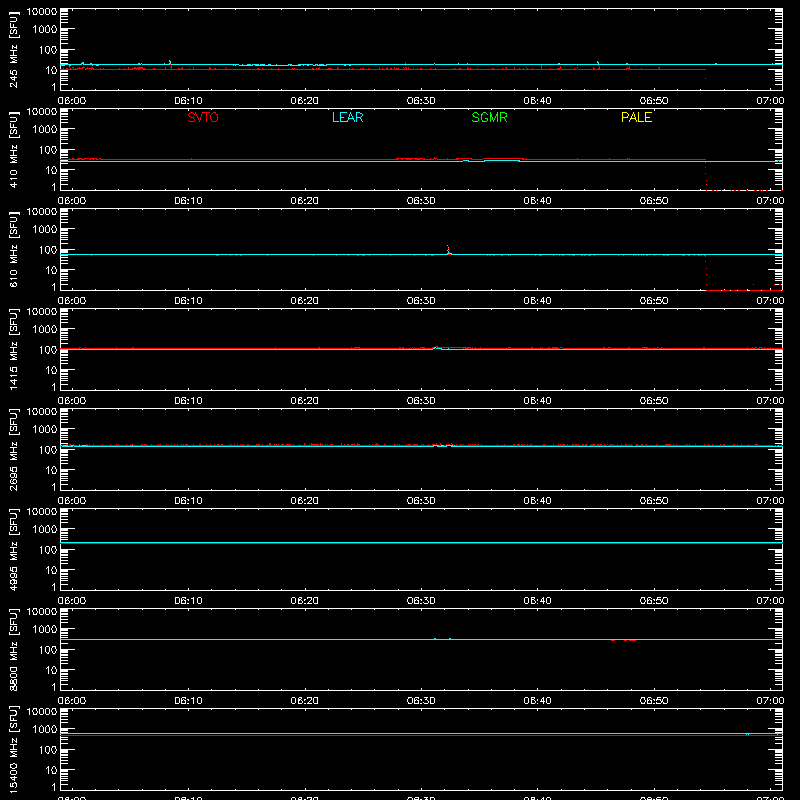This screenshot has width=800, height=800.
Task: Click the 10000 y-axis value on 8800 MHz plot
Action: coord(42,611)
